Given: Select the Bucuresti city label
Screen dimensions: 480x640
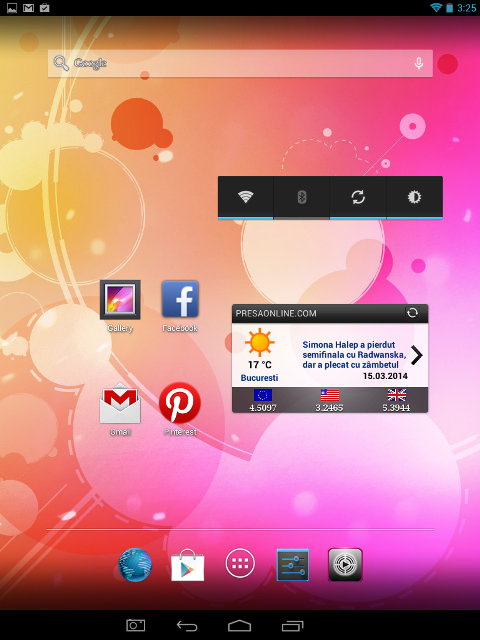Looking at the screenshot, I should click(x=259, y=378).
